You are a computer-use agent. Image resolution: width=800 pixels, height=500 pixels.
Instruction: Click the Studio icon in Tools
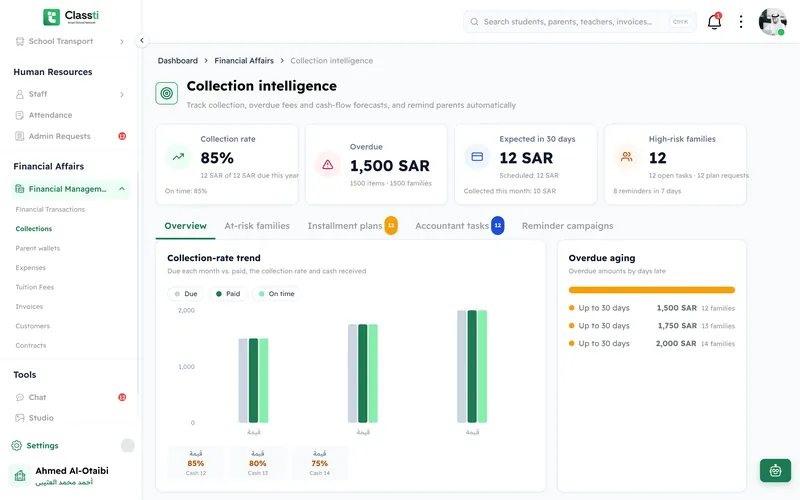(x=20, y=418)
